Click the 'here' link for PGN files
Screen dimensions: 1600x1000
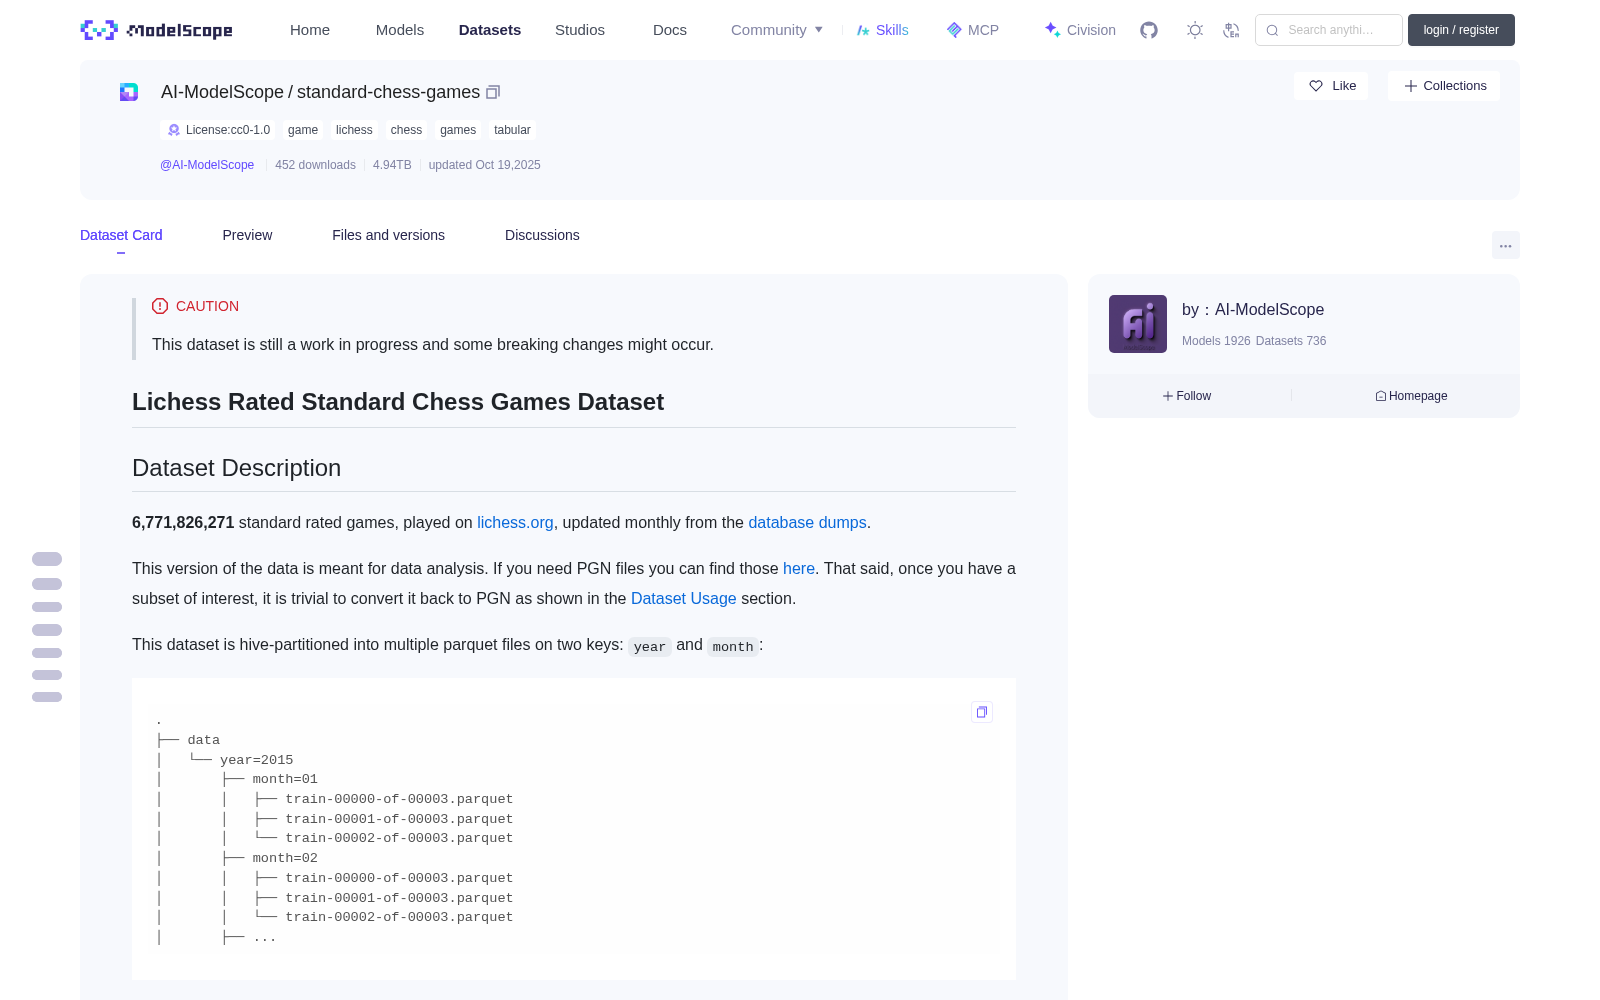click(799, 569)
